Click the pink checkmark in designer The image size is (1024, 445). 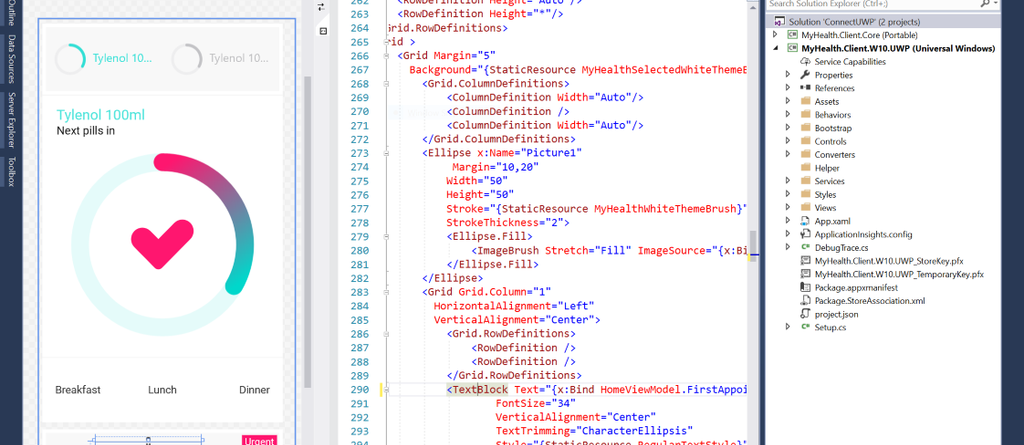tap(161, 238)
